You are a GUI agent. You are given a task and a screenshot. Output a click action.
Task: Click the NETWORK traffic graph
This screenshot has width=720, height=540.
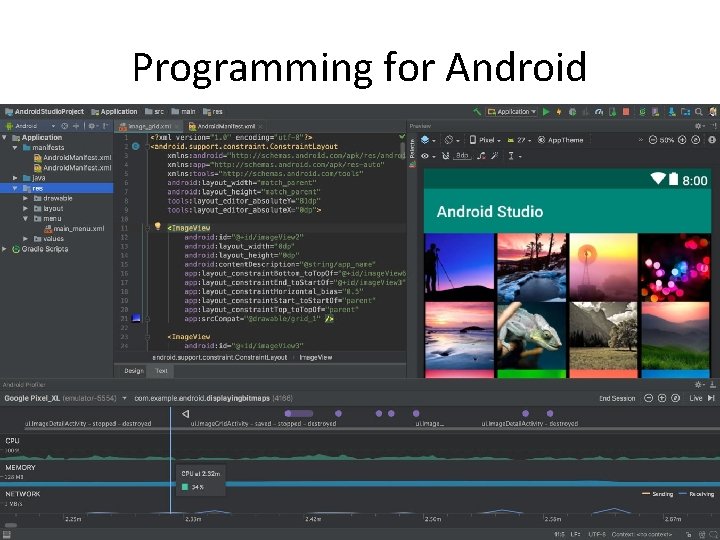[360, 502]
